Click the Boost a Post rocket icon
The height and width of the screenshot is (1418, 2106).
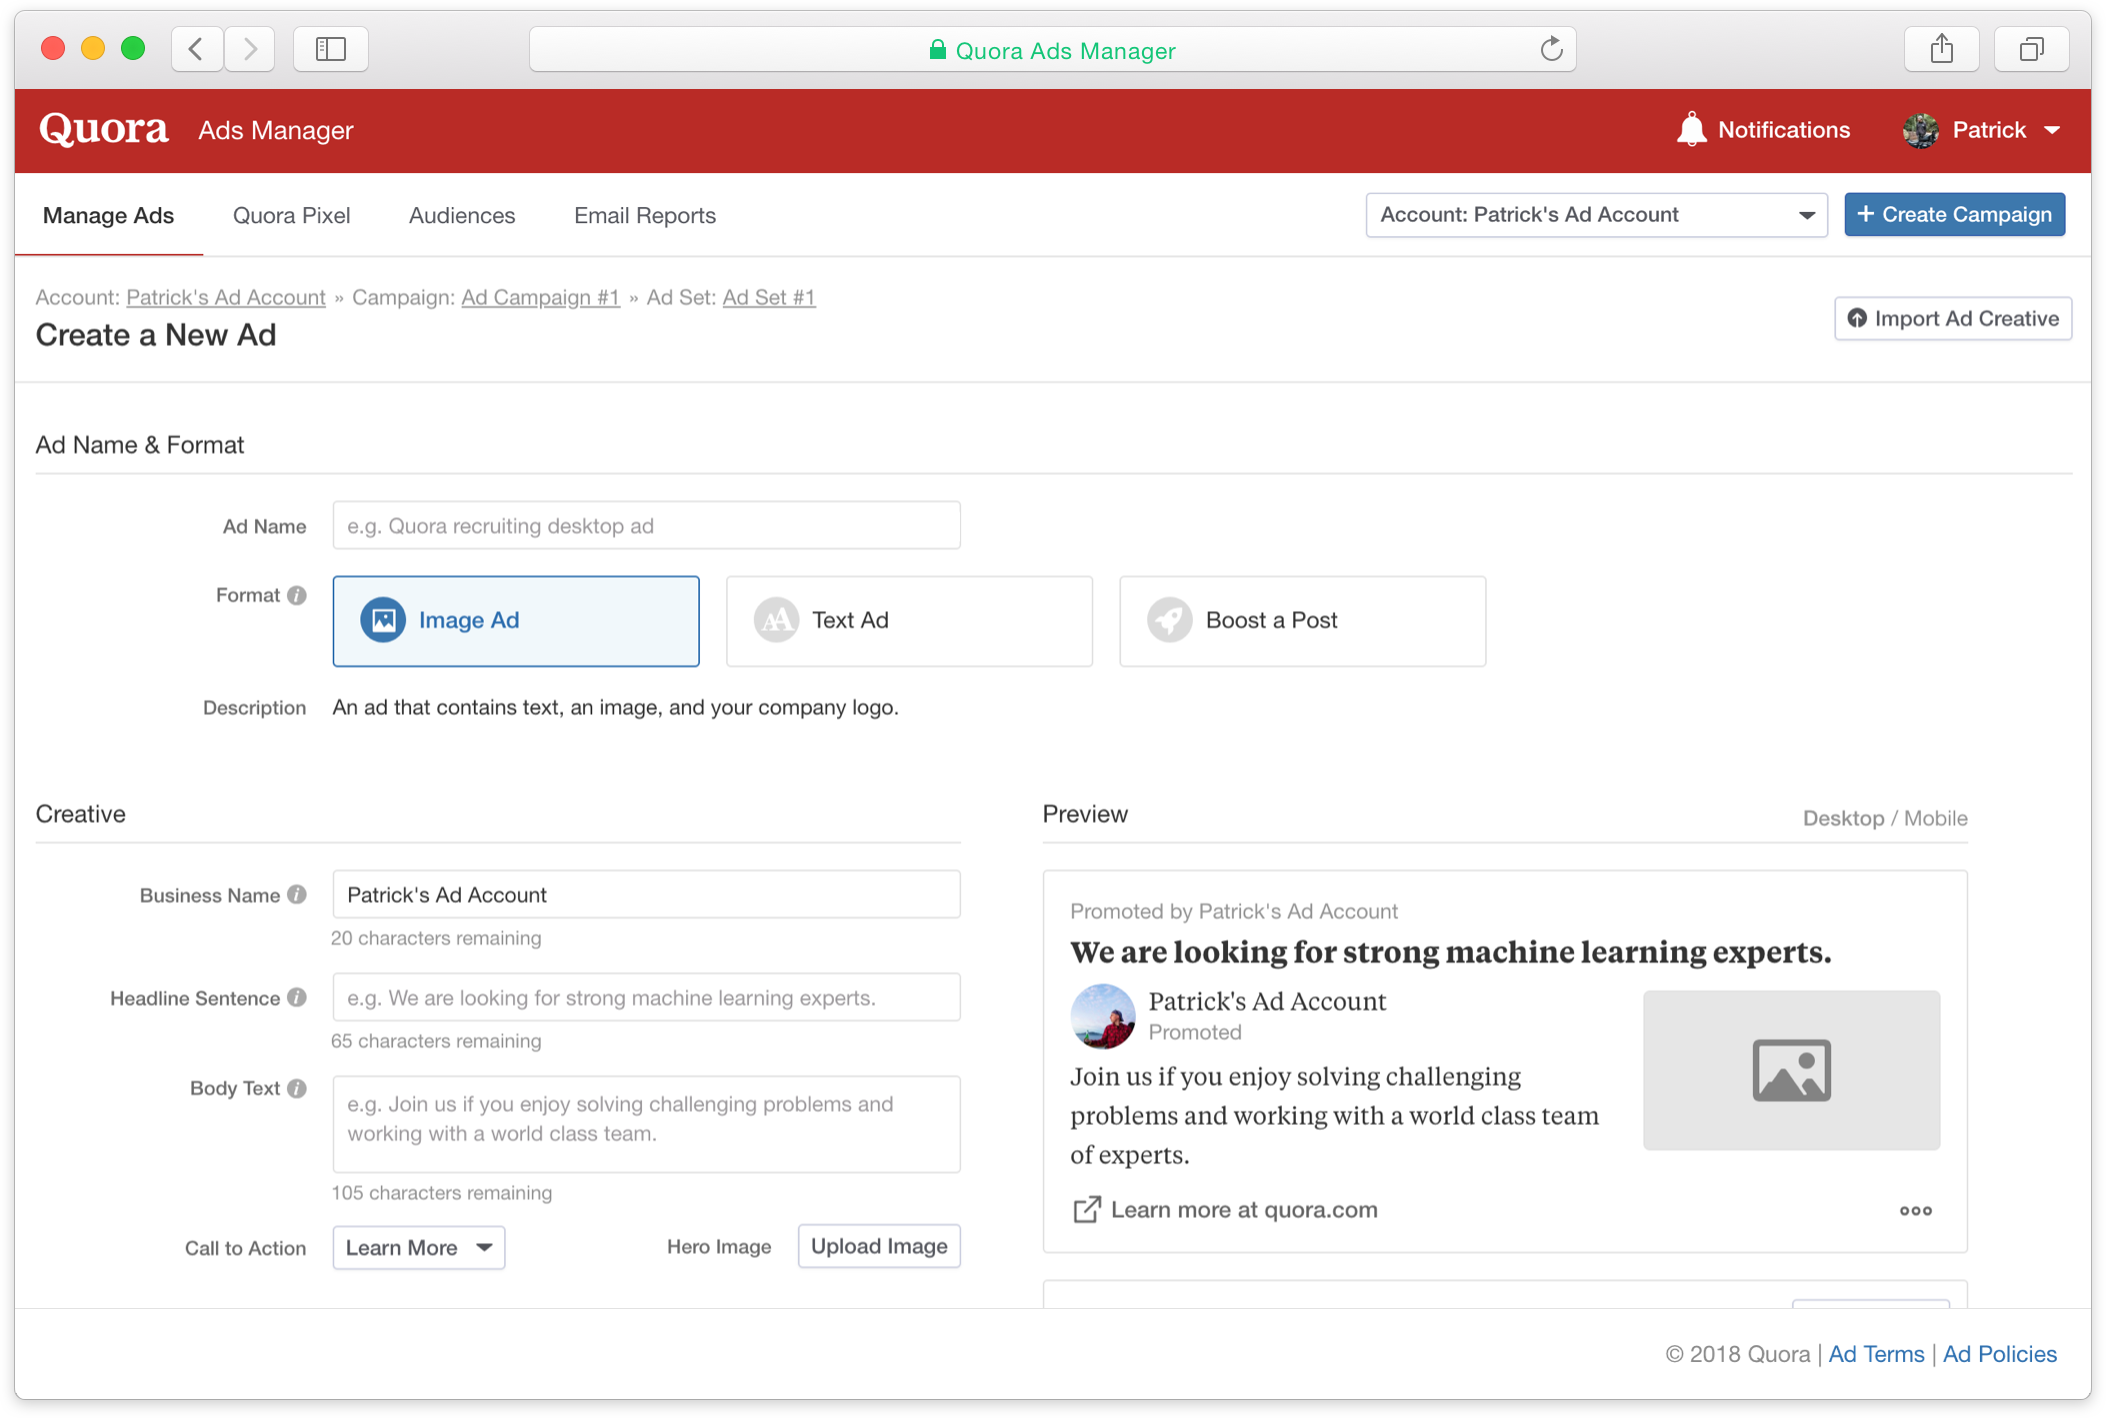click(1169, 620)
